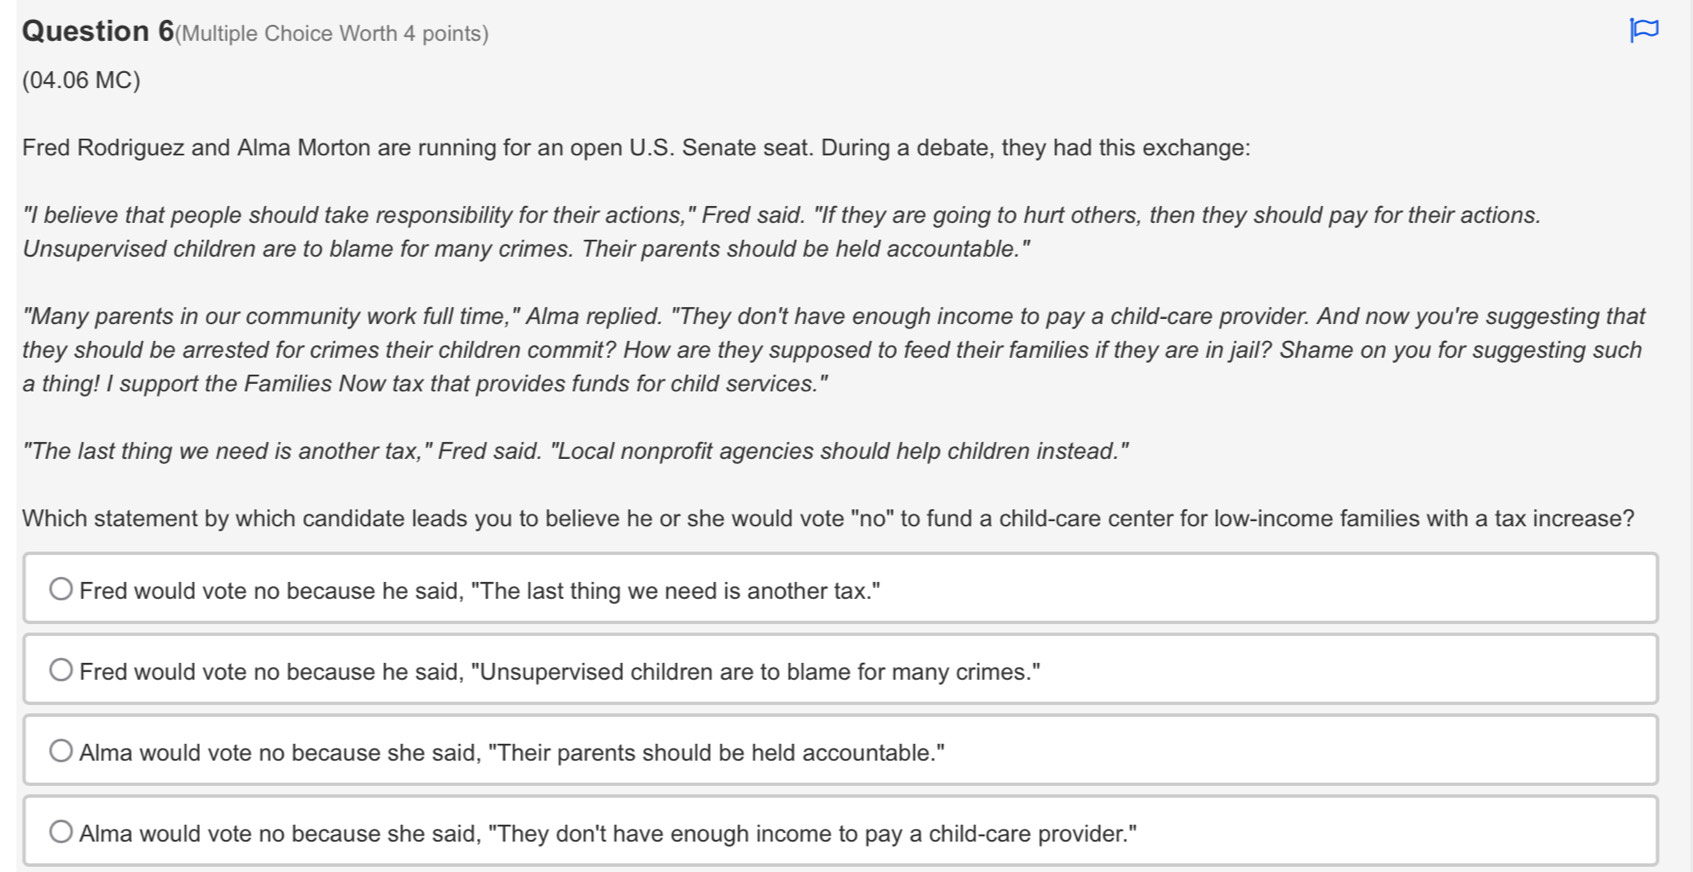Click answer text 'Alma would vote no... held accountable'

pos(512,753)
